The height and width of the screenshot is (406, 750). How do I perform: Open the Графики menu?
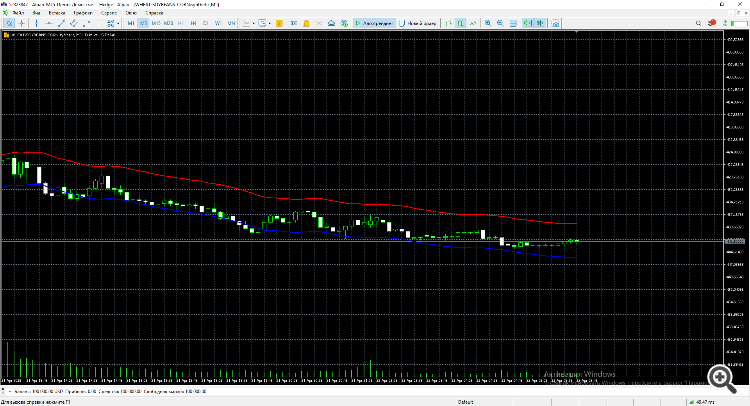coord(83,13)
